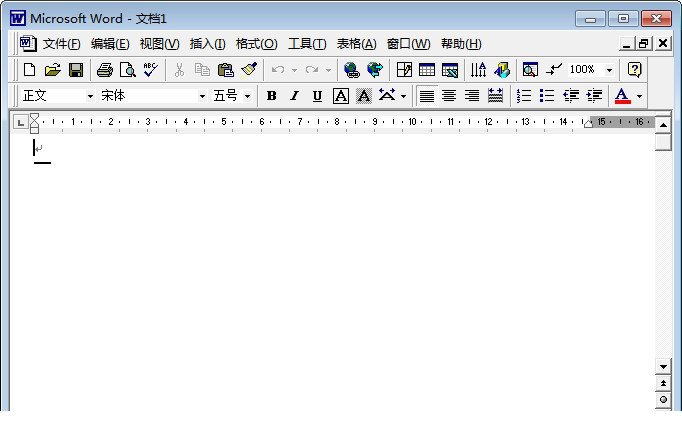Click the Word document icon in menu bar
Viewport: 682px width, 427px height.
pyautogui.click(x=28, y=43)
